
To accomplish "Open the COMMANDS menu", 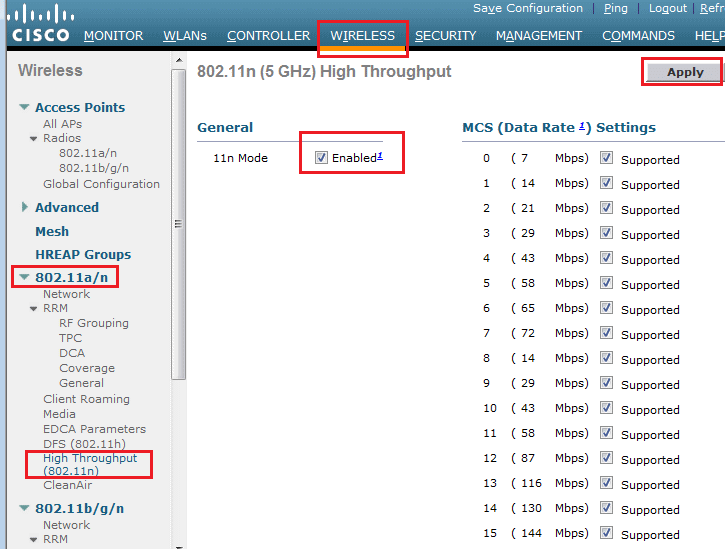I will 638,36.
